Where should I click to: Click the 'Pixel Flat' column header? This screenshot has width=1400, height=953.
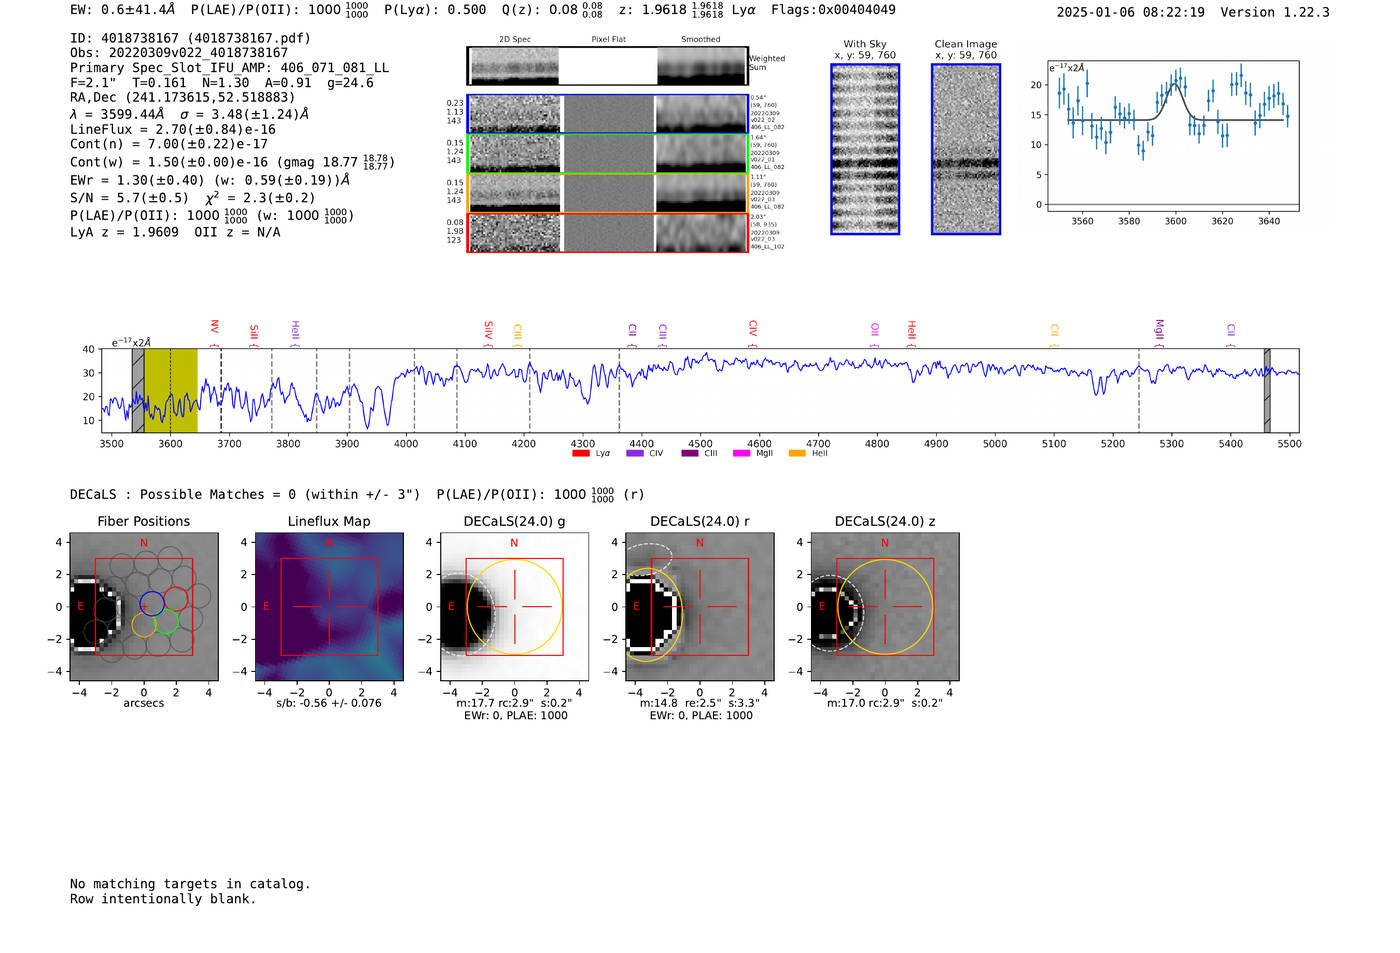pos(608,39)
